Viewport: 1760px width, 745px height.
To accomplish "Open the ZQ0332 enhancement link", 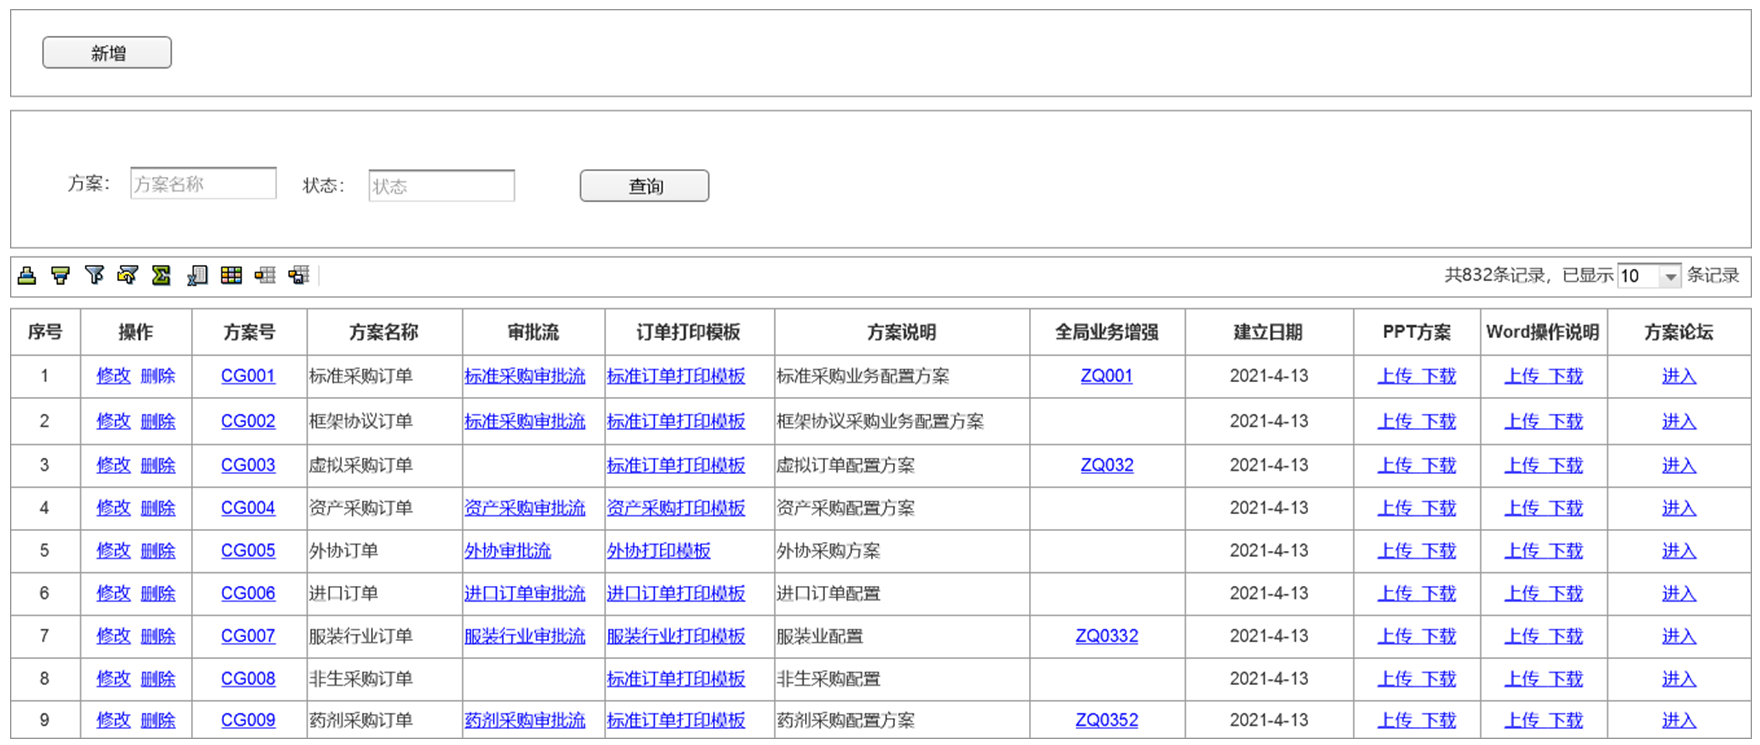I will [x=1106, y=636].
